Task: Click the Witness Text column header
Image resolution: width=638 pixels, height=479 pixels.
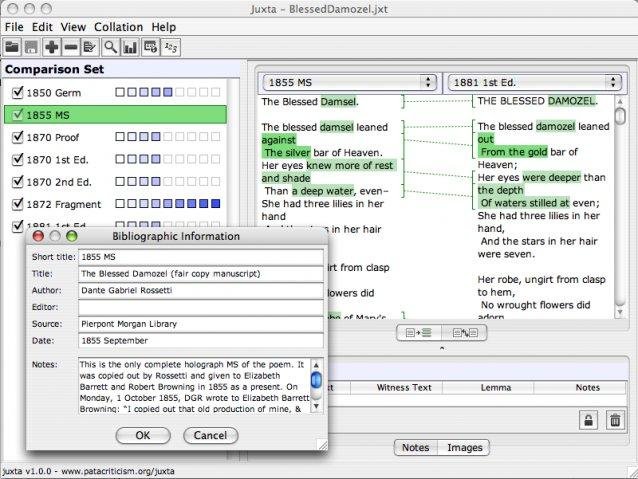Action: tap(404, 387)
